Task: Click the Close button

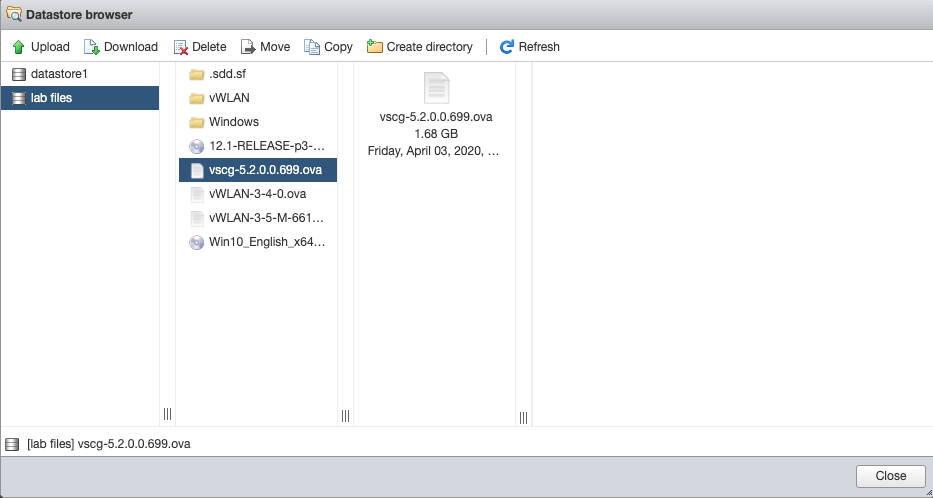Action: click(890, 476)
